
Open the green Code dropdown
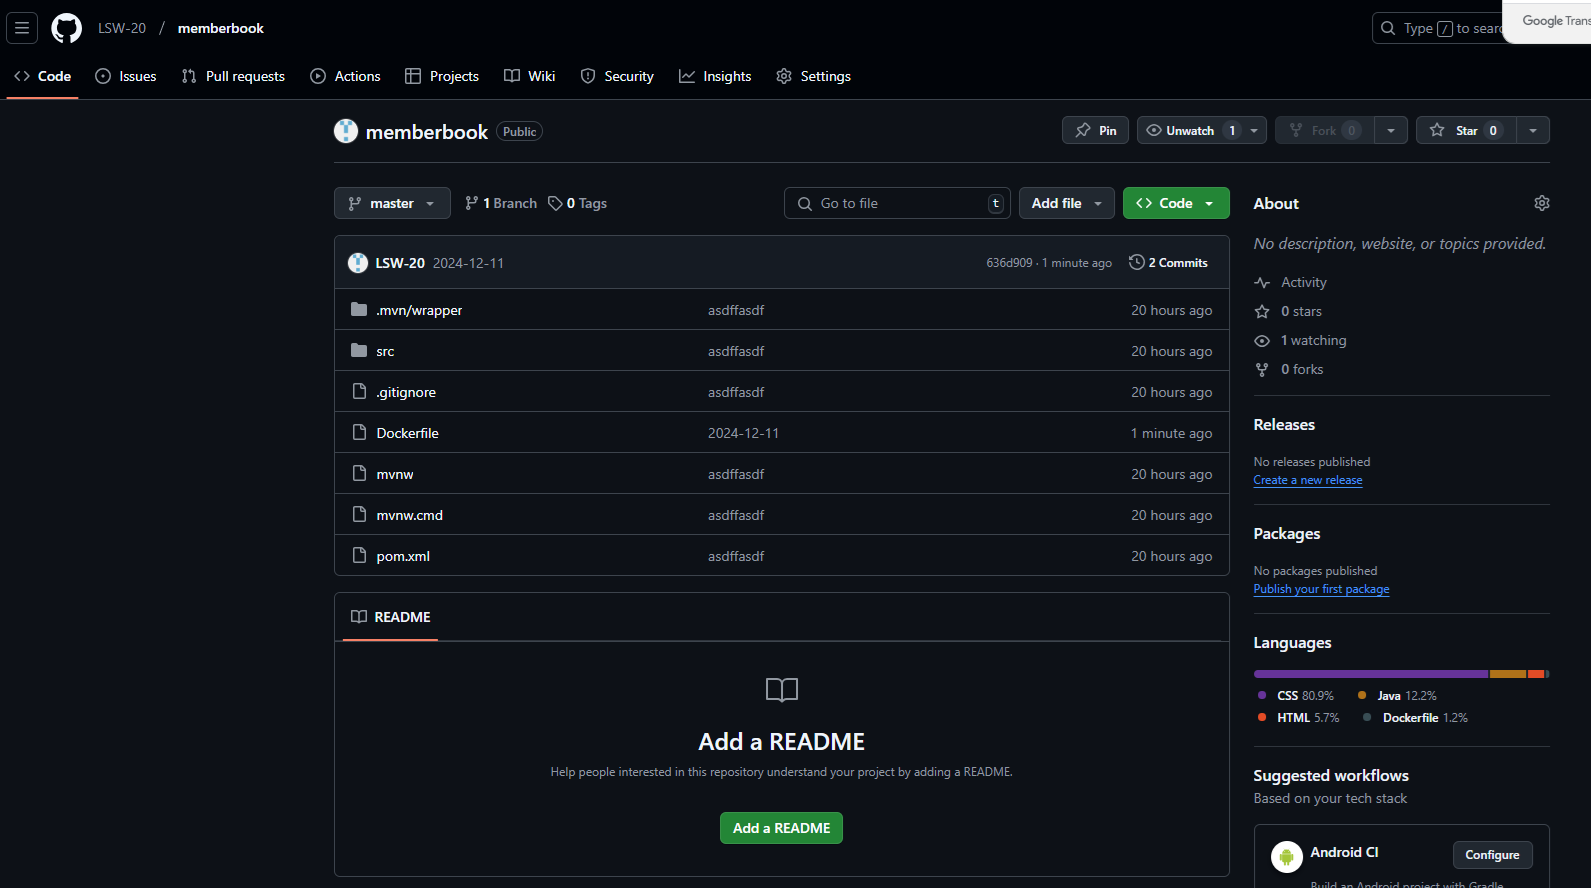1176,203
